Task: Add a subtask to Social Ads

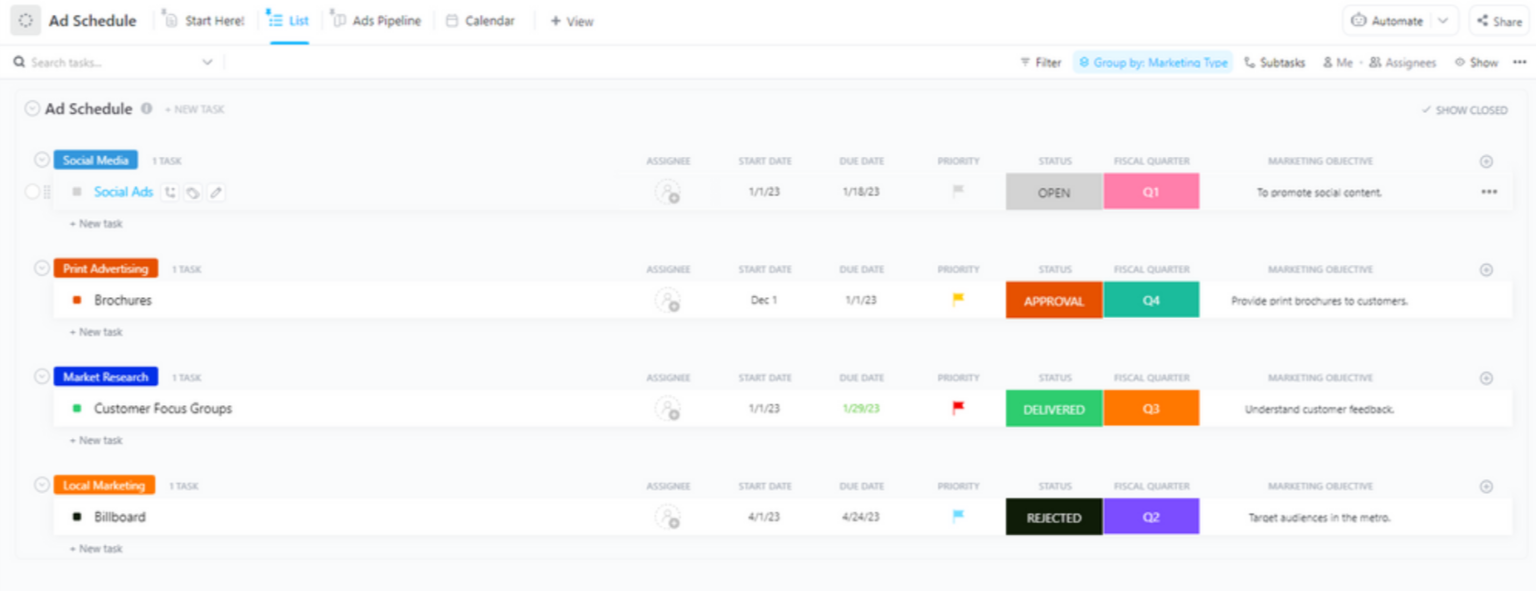Action: click(172, 191)
